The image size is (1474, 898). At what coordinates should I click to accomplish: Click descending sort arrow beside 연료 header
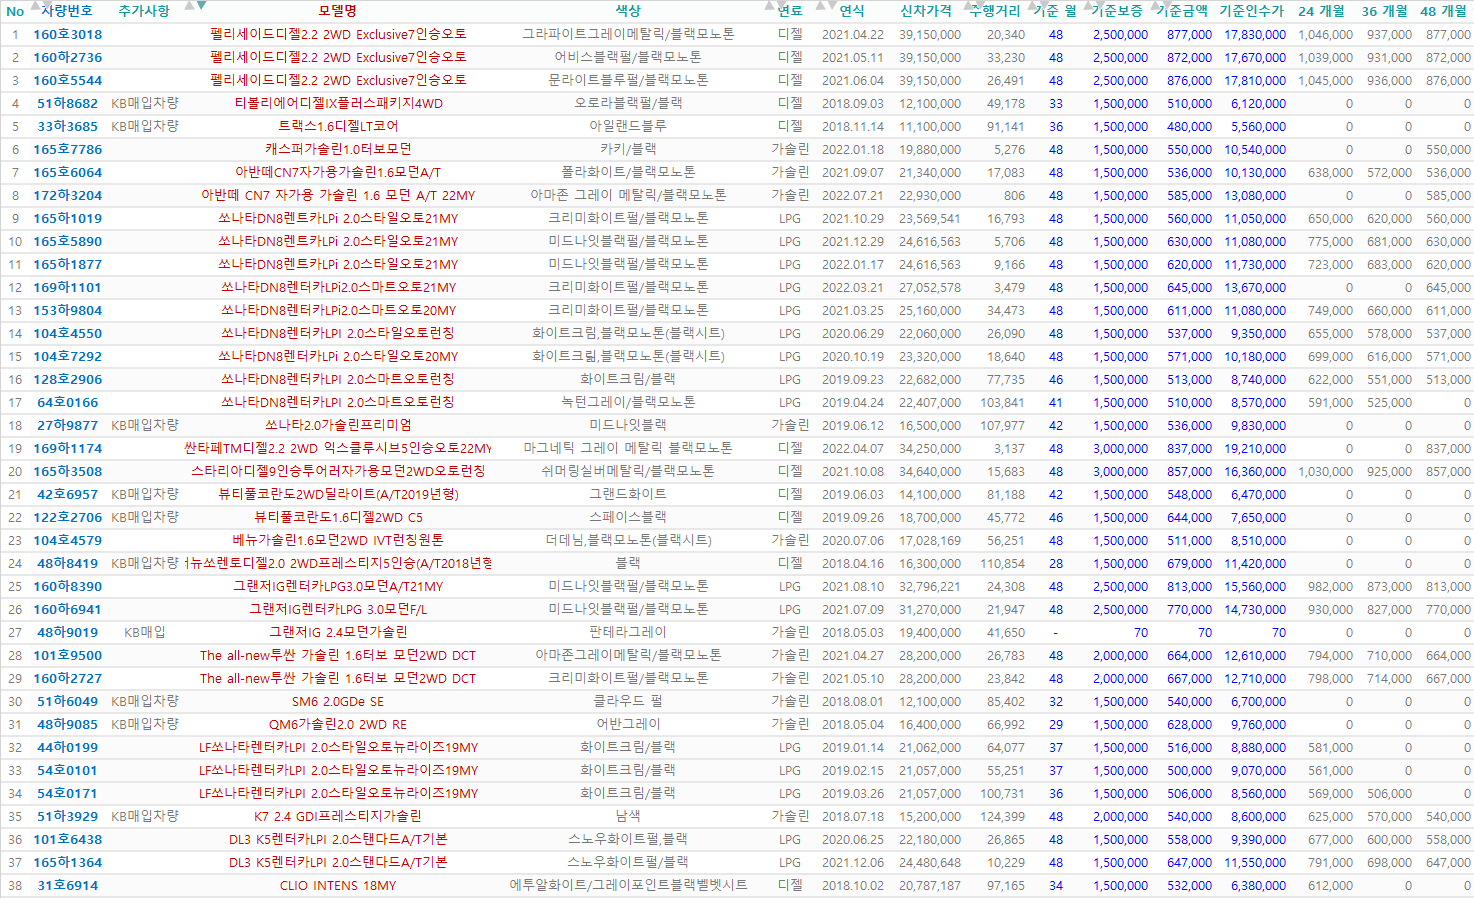pyautogui.click(x=781, y=5)
